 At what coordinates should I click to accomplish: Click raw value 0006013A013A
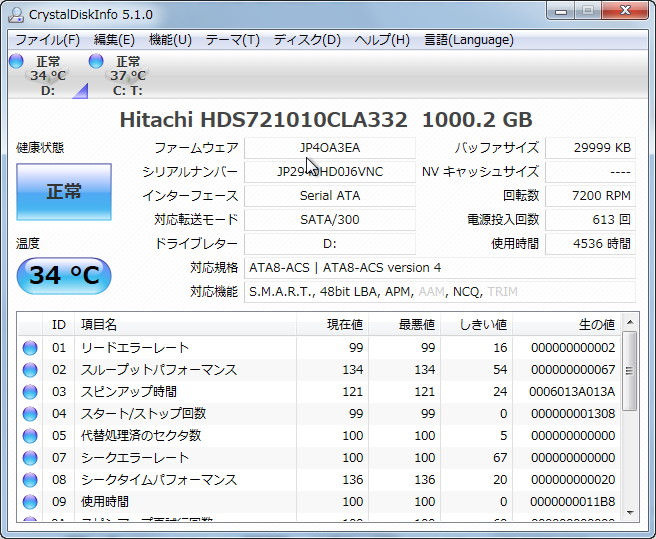pos(572,392)
